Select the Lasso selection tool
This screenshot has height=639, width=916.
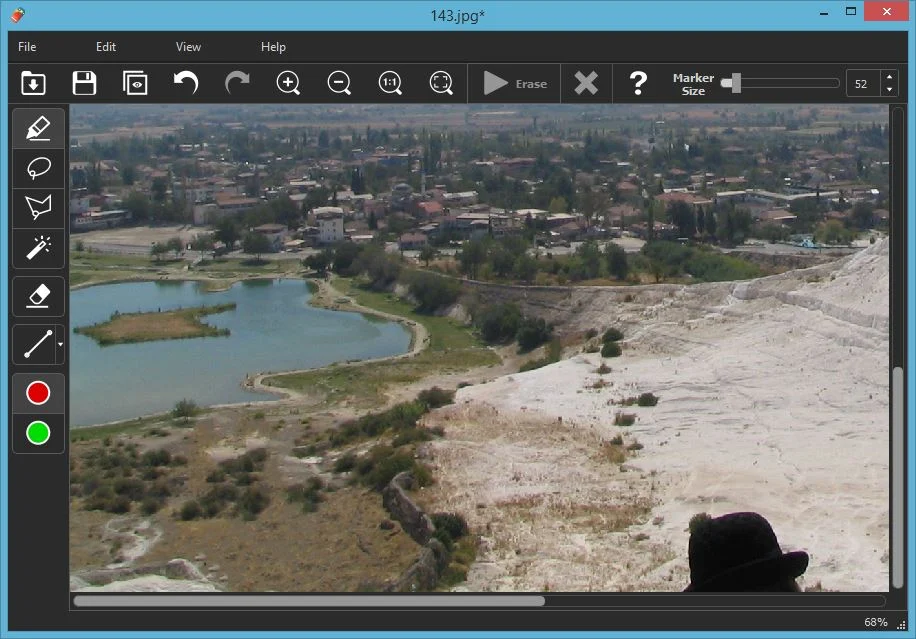click(38, 168)
